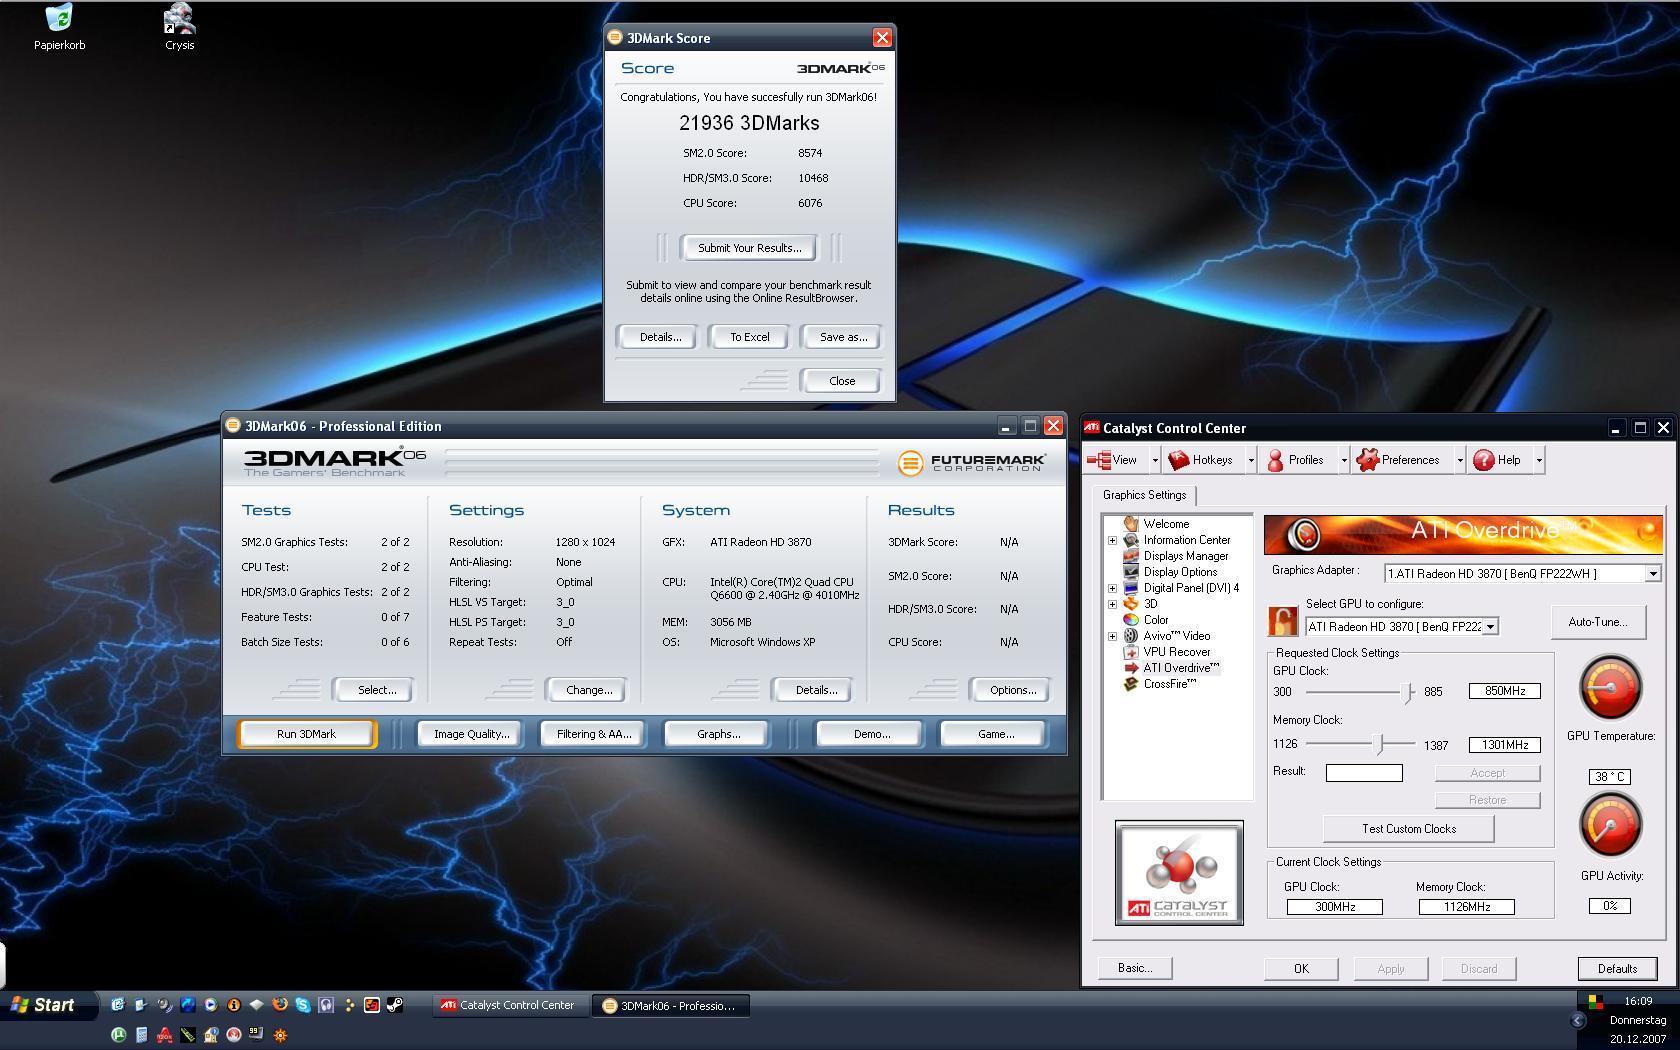The width and height of the screenshot is (1680, 1050).
Task: Click Change under the Settings column
Action: tap(589, 690)
